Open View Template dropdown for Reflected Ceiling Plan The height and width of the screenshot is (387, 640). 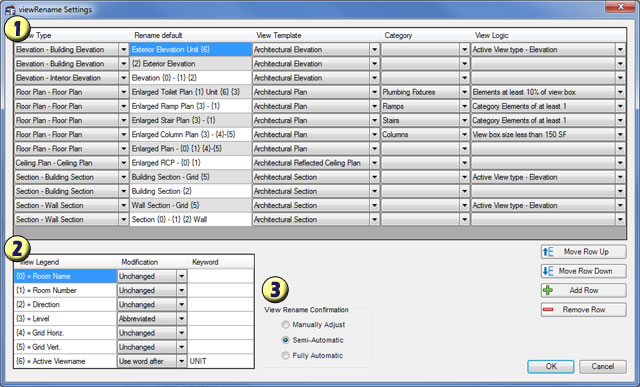pyautogui.click(x=375, y=163)
